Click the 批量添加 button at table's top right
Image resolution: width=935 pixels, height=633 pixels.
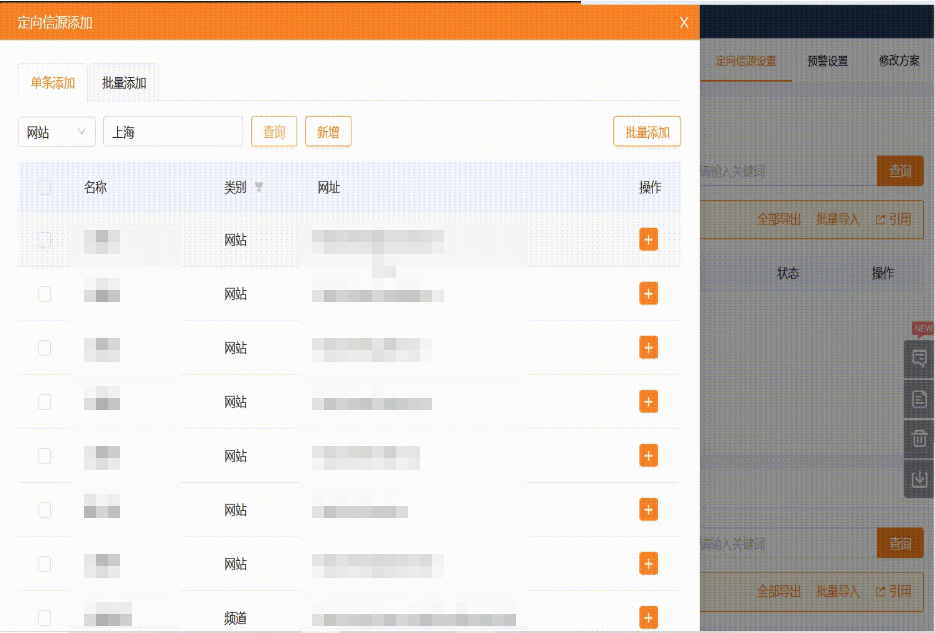(646, 132)
